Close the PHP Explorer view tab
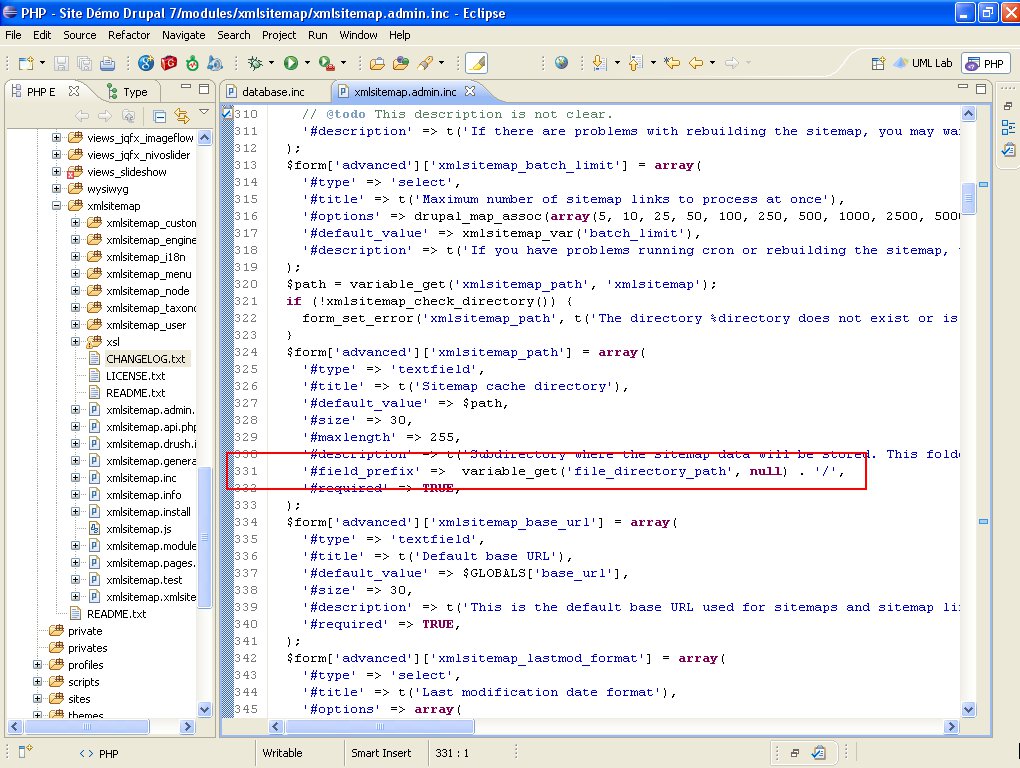Image resolution: width=1020 pixels, height=768 pixels. (x=74, y=91)
